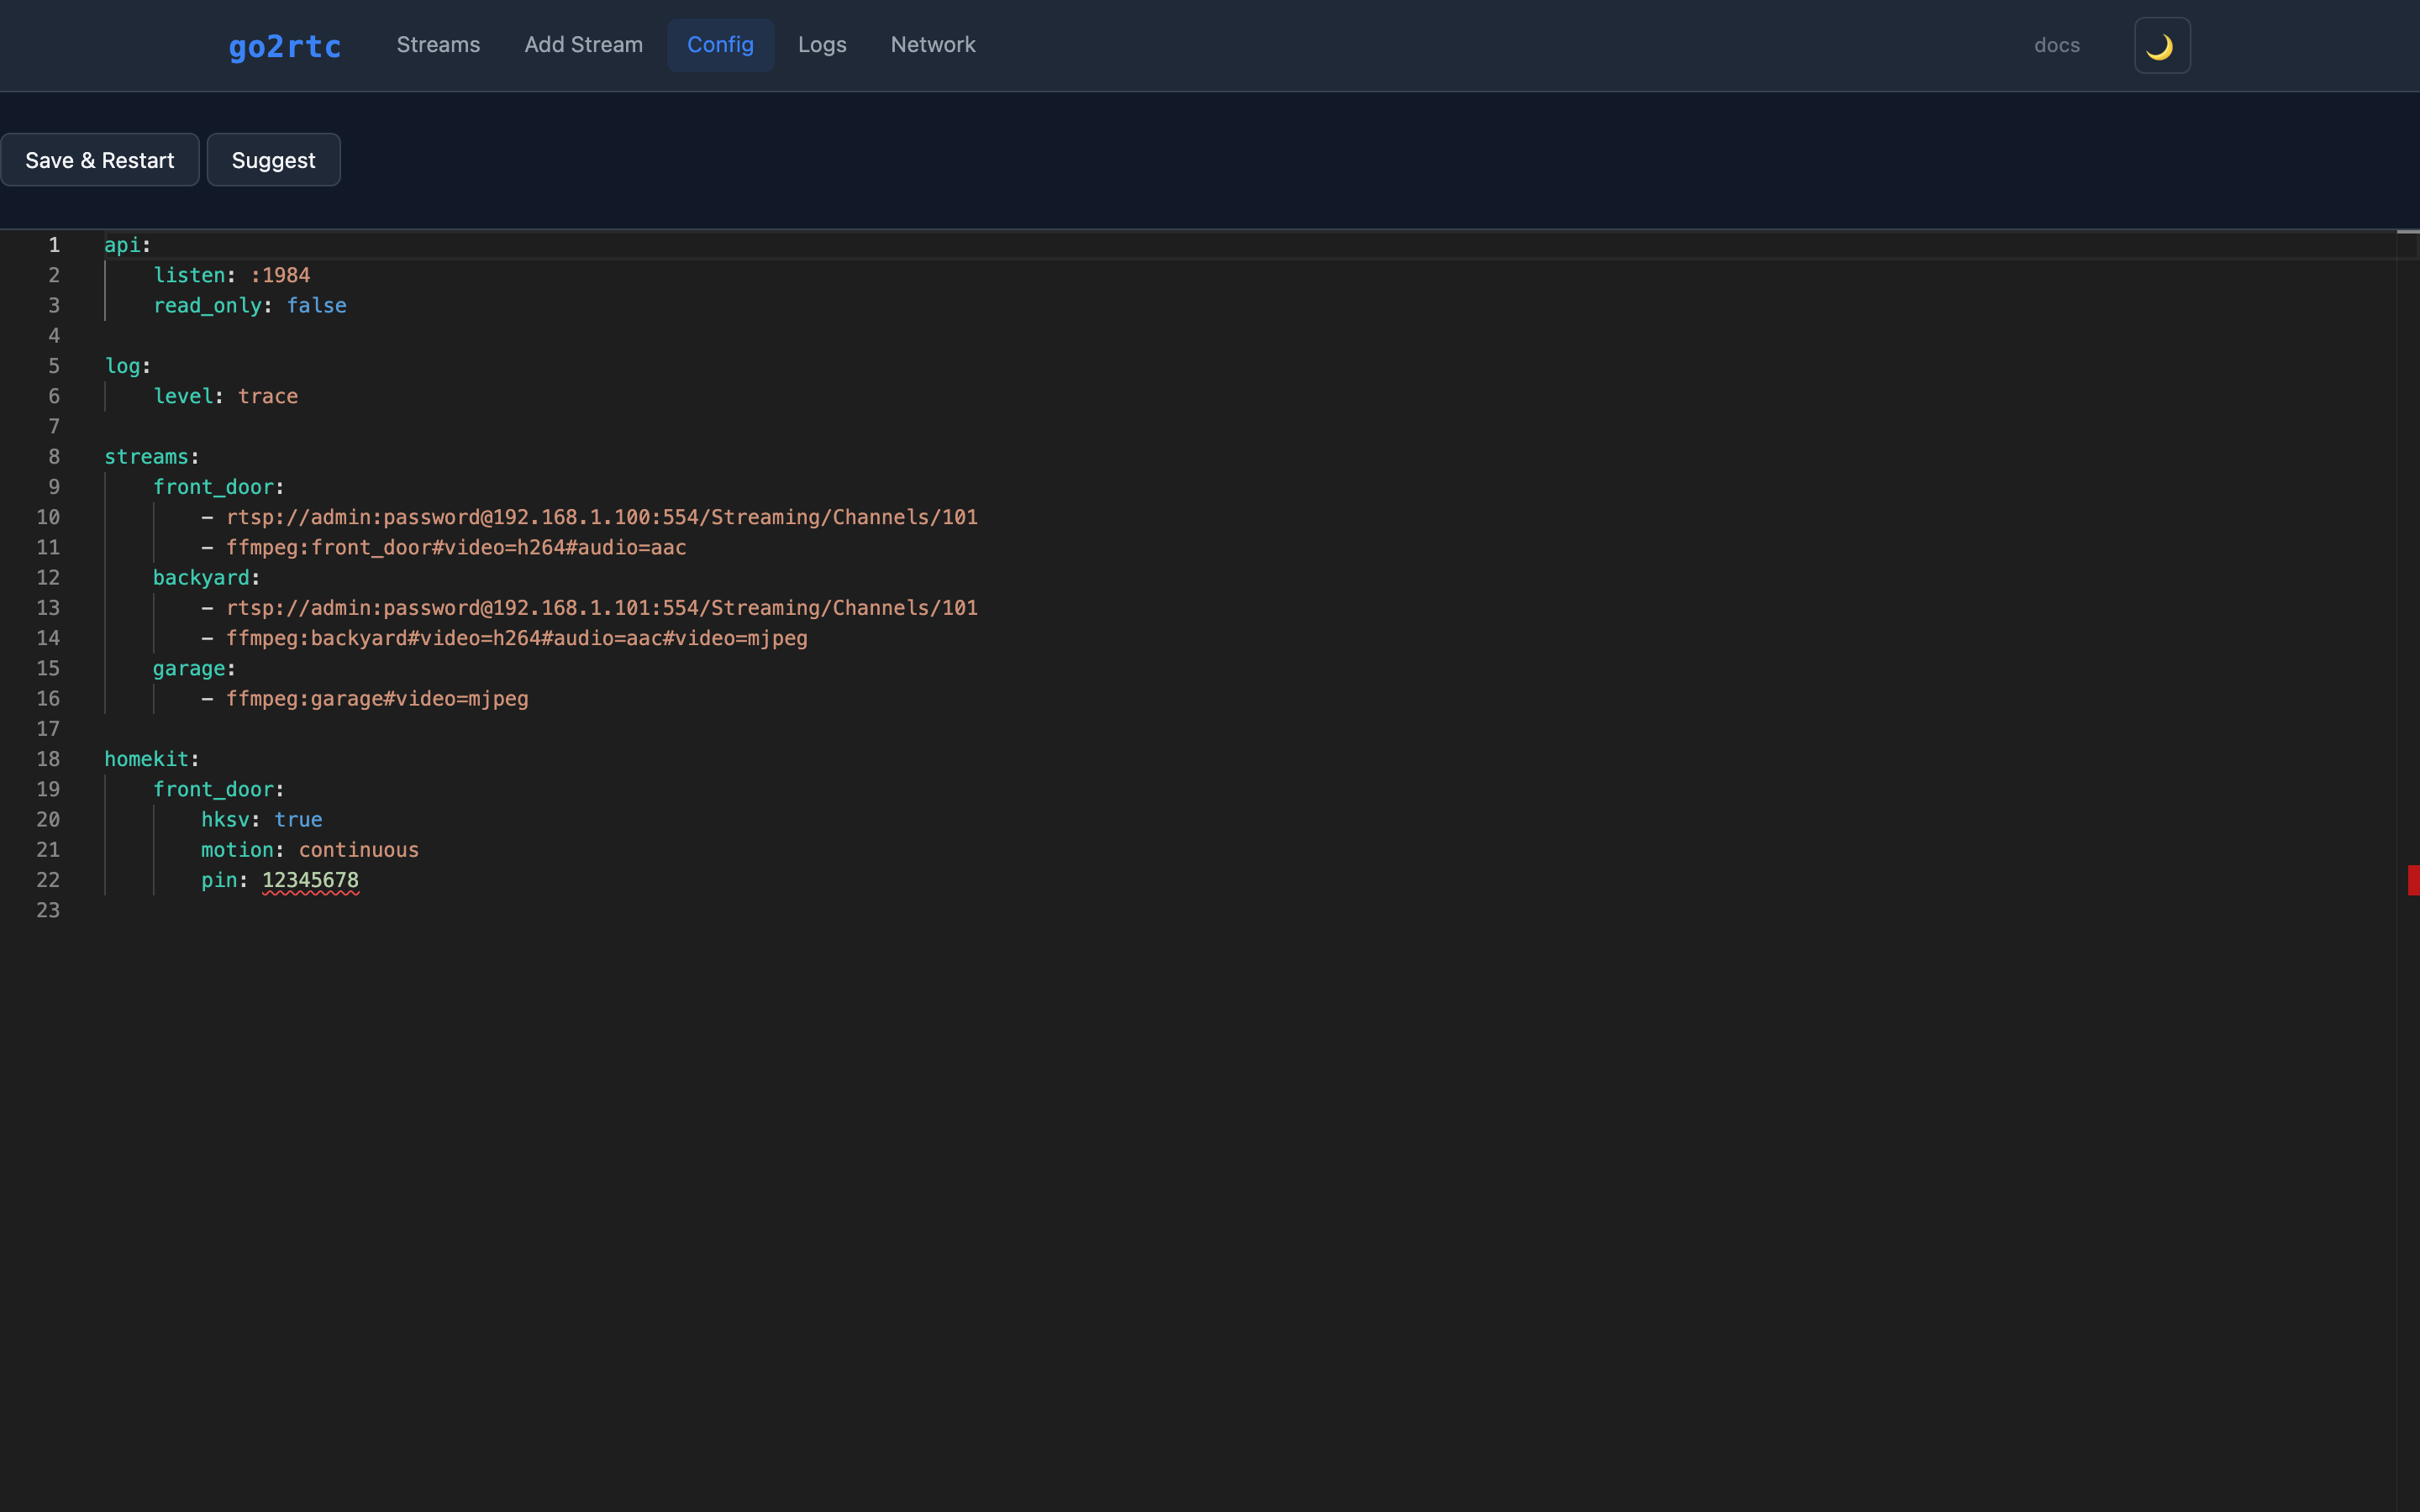Click line number 18 in the gutter
Screen dimensions: 2420x1512
point(48,759)
